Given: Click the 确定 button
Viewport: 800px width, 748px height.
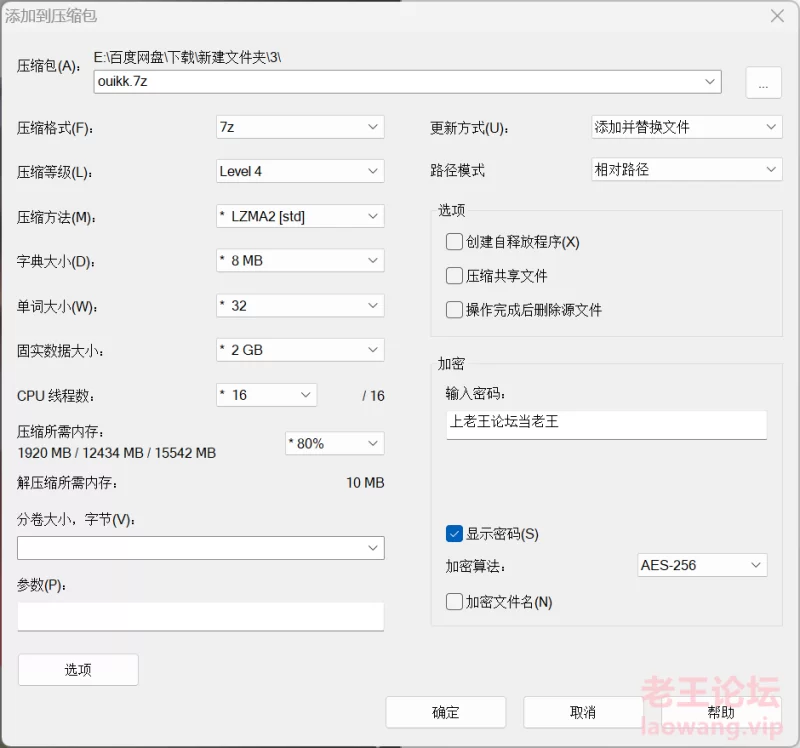Looking at the screenshot, I should pos(445,712).
